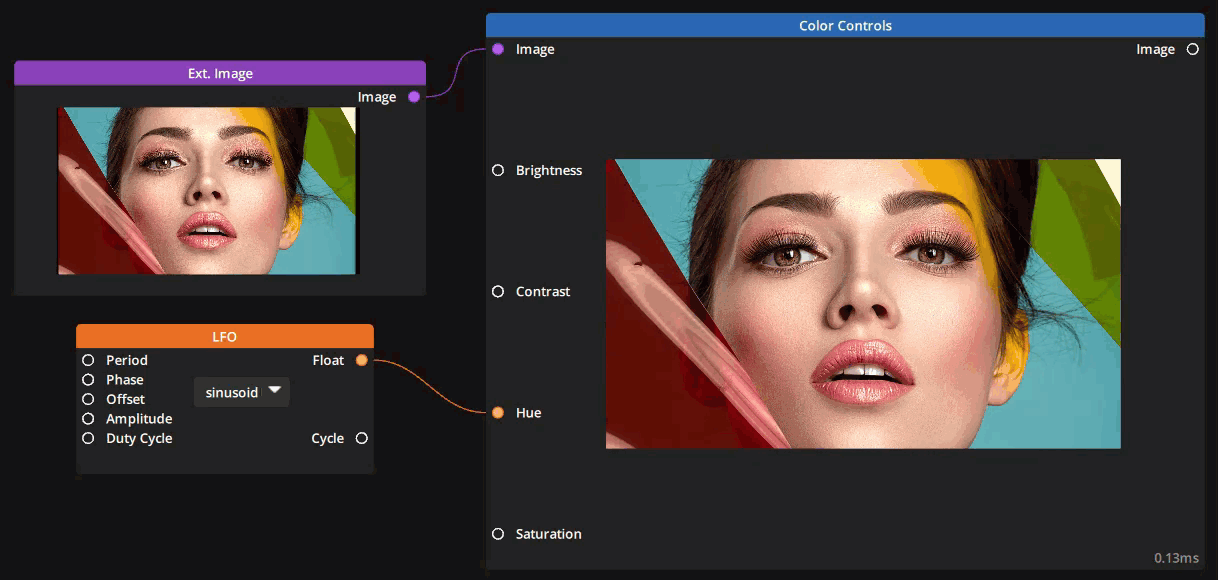Screen dimensions: 1218x580
Task: Click the Cycle output label in LFO
Action: (328, 438)
